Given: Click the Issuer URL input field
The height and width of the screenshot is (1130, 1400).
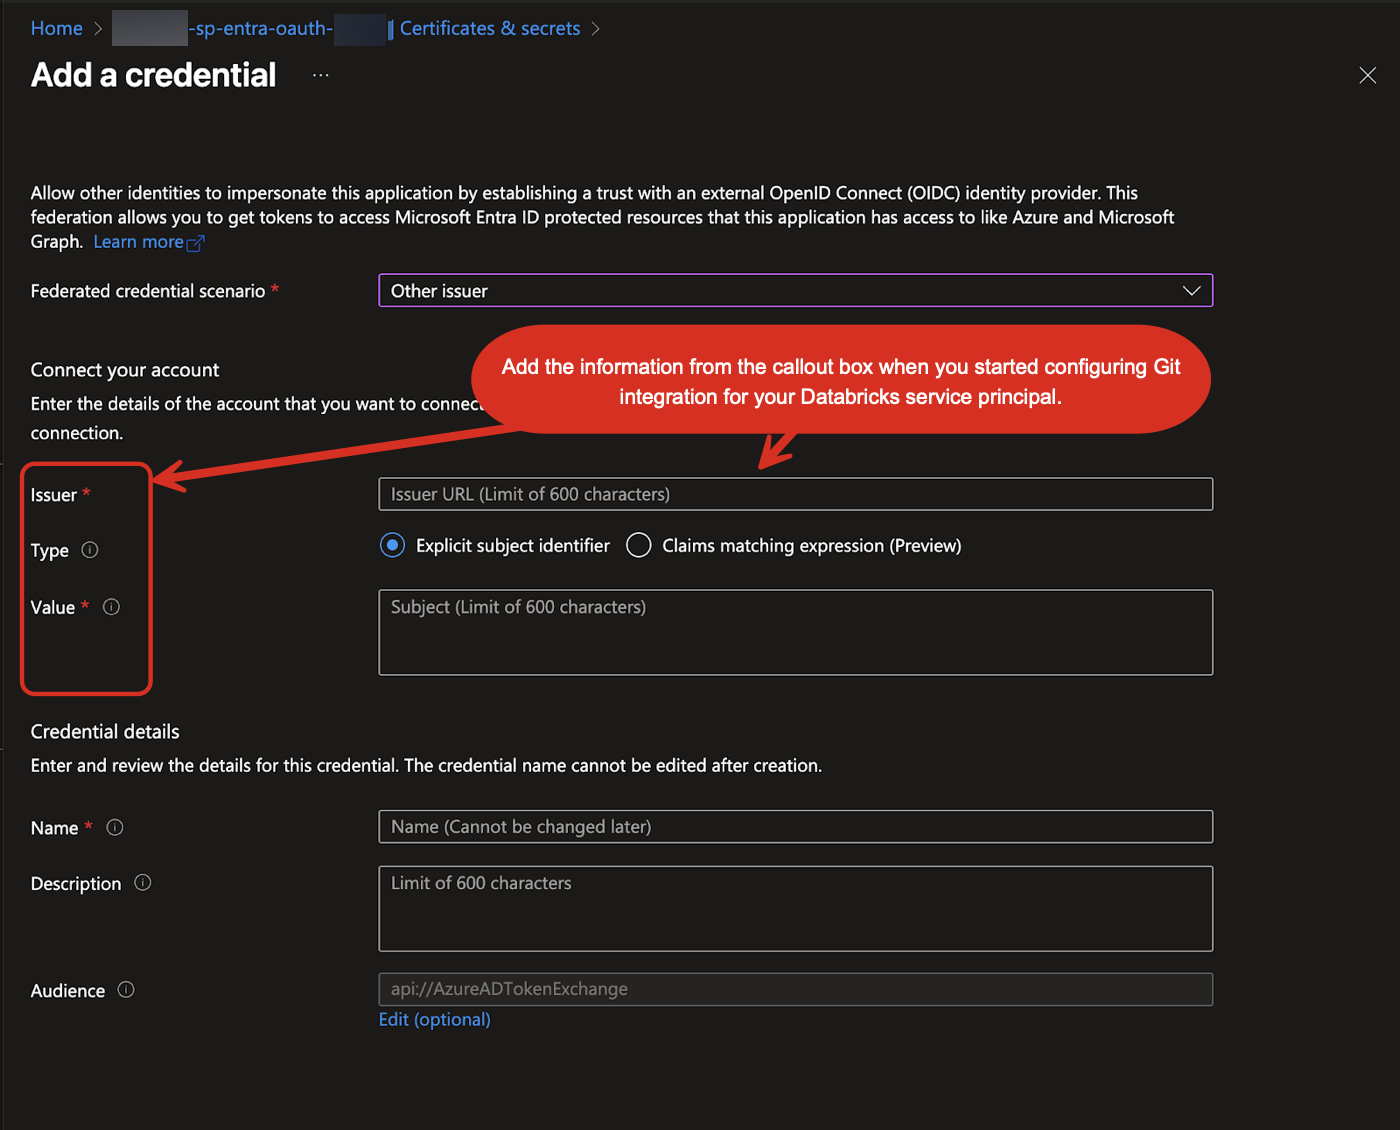Looking at the screenshot, I should [x=795, y=493].
